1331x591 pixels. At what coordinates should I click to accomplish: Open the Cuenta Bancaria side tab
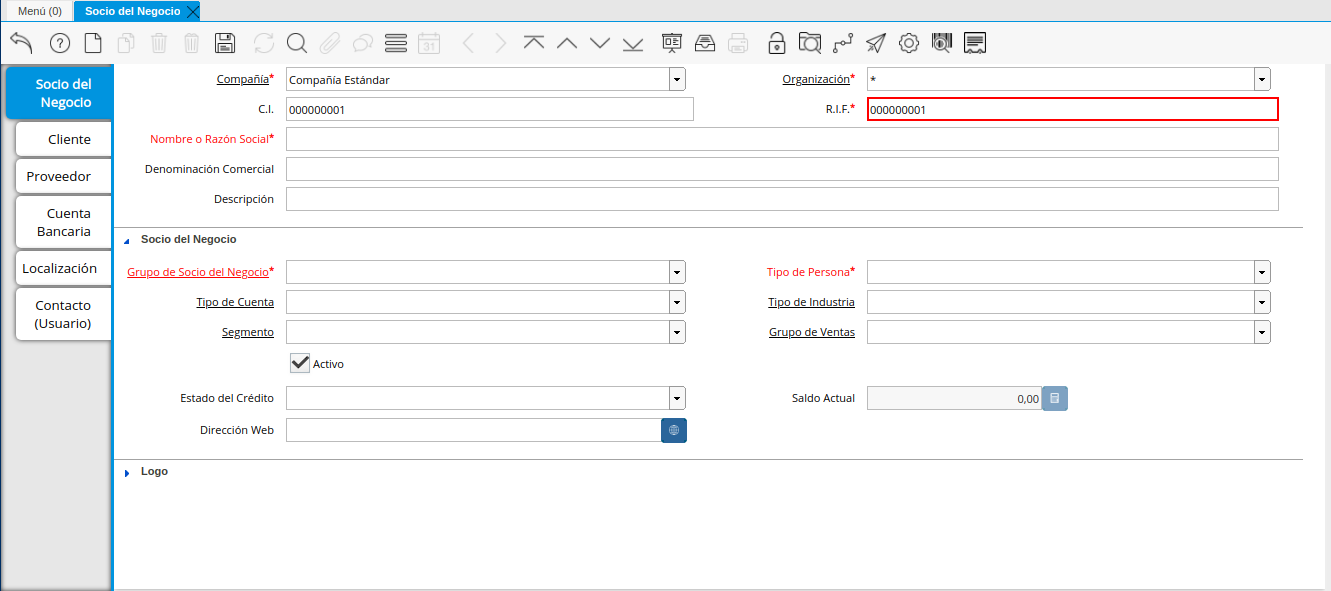[64, 222]
